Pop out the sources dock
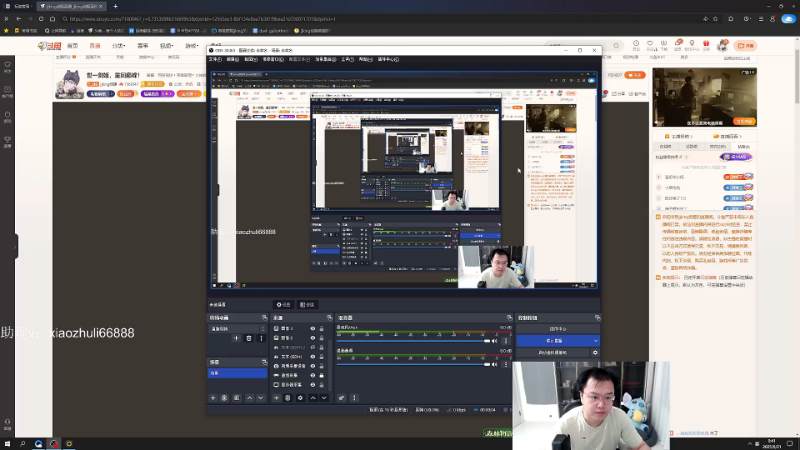 point(329,318)
